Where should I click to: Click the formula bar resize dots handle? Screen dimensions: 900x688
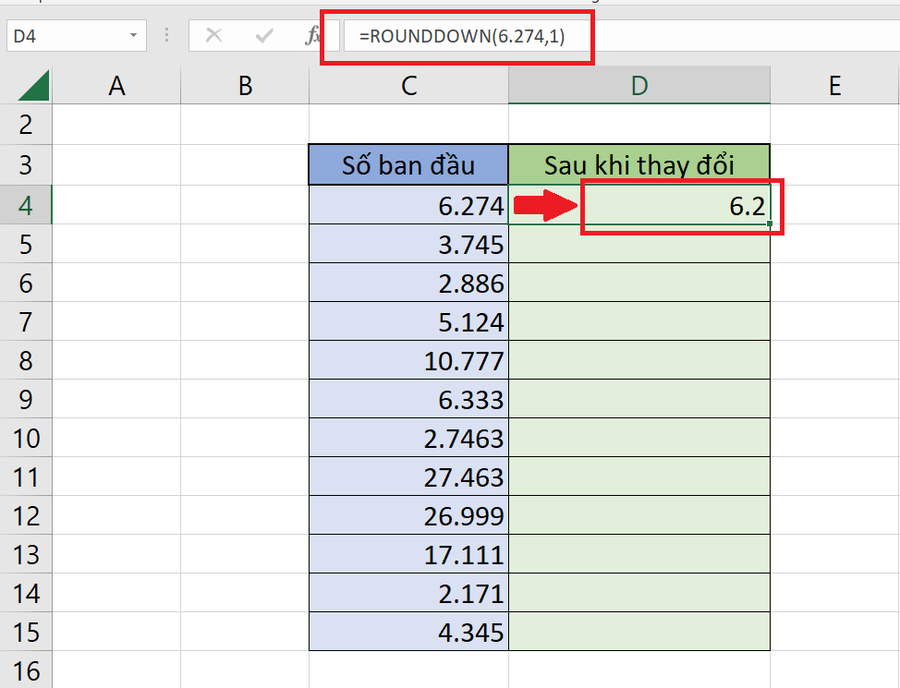point(166,36)
